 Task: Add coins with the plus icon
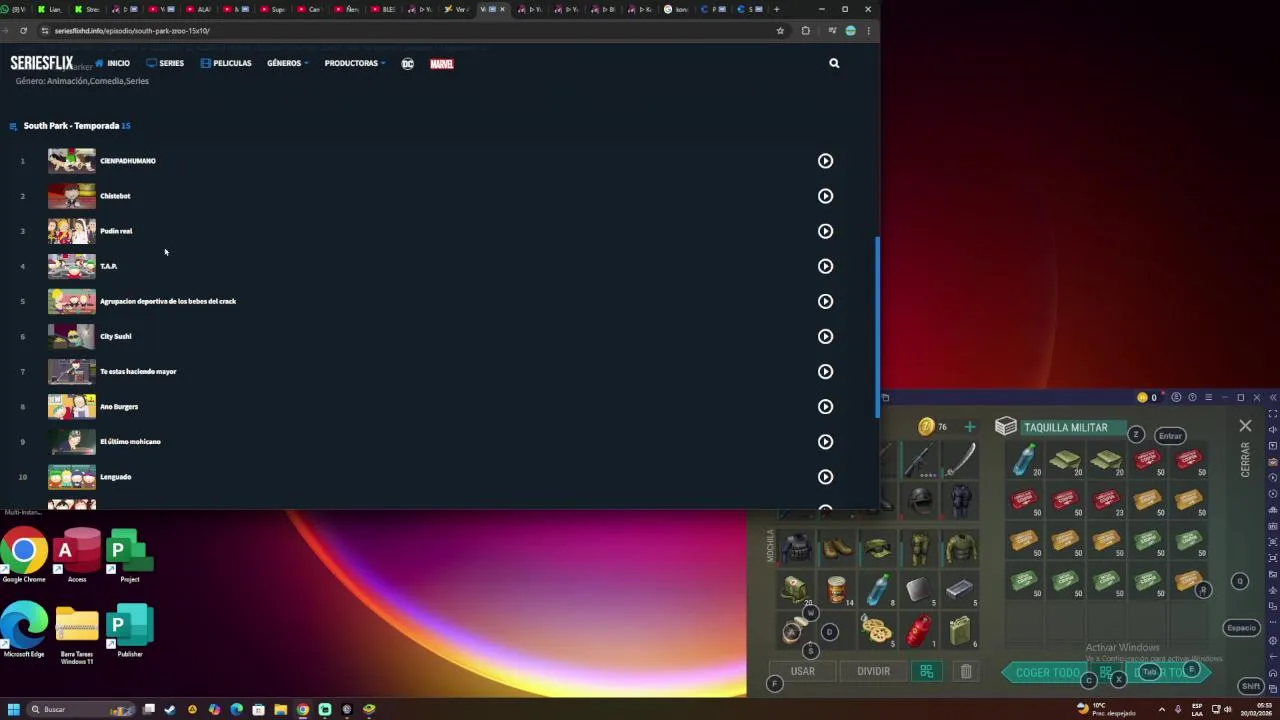click(969, 427)
